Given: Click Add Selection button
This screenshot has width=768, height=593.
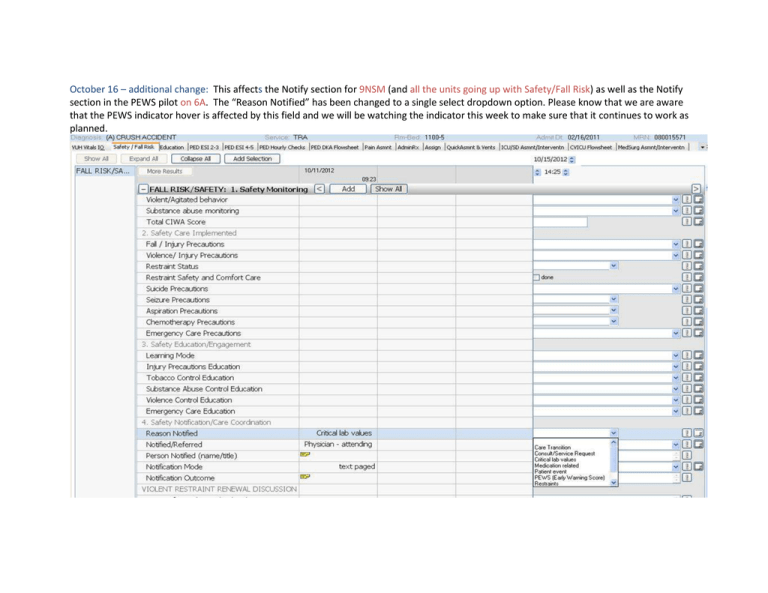Looking at the screenshot, I should pyautogui.click(x=252, y=159).
